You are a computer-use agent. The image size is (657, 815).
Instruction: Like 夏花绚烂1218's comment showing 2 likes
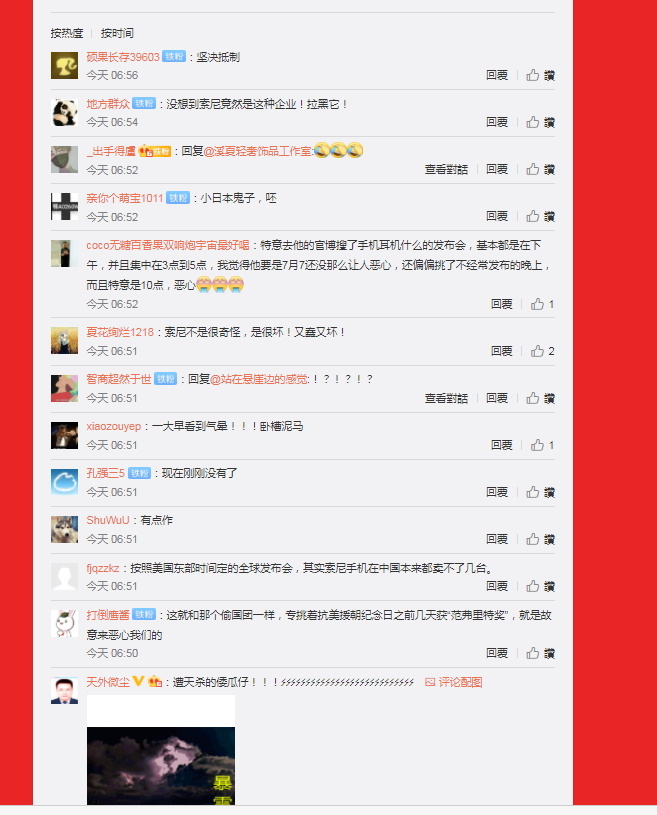(542, 351)
